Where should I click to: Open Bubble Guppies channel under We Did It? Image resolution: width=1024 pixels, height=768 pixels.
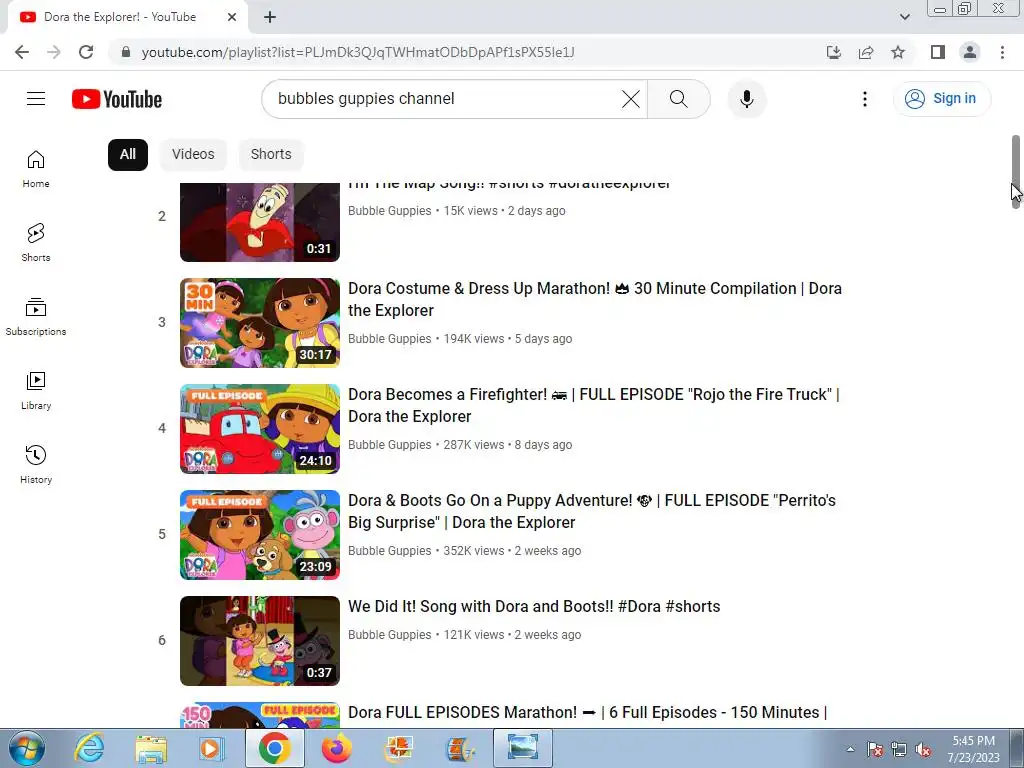(x=389, y=634)
